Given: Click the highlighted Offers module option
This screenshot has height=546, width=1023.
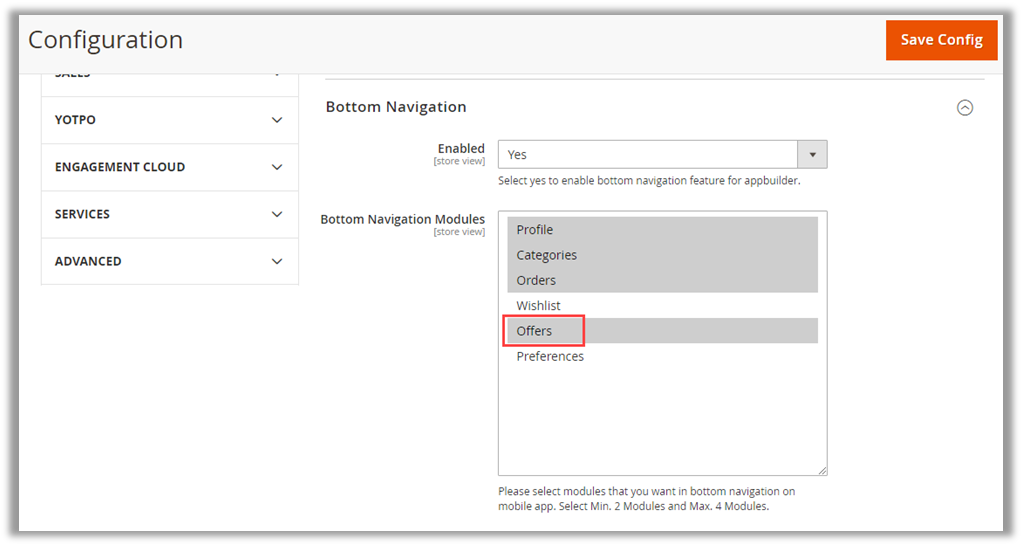Looking at the screenshot, I should click(x=534, y=331).
